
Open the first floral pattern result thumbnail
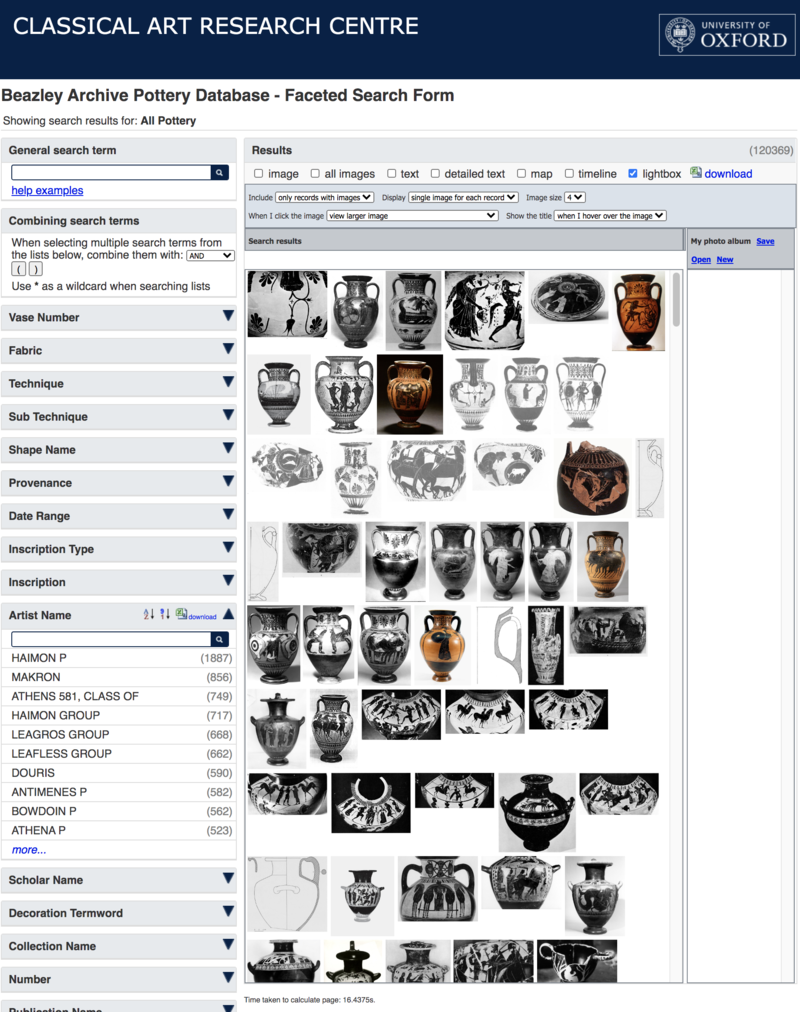tap(287, 304)
